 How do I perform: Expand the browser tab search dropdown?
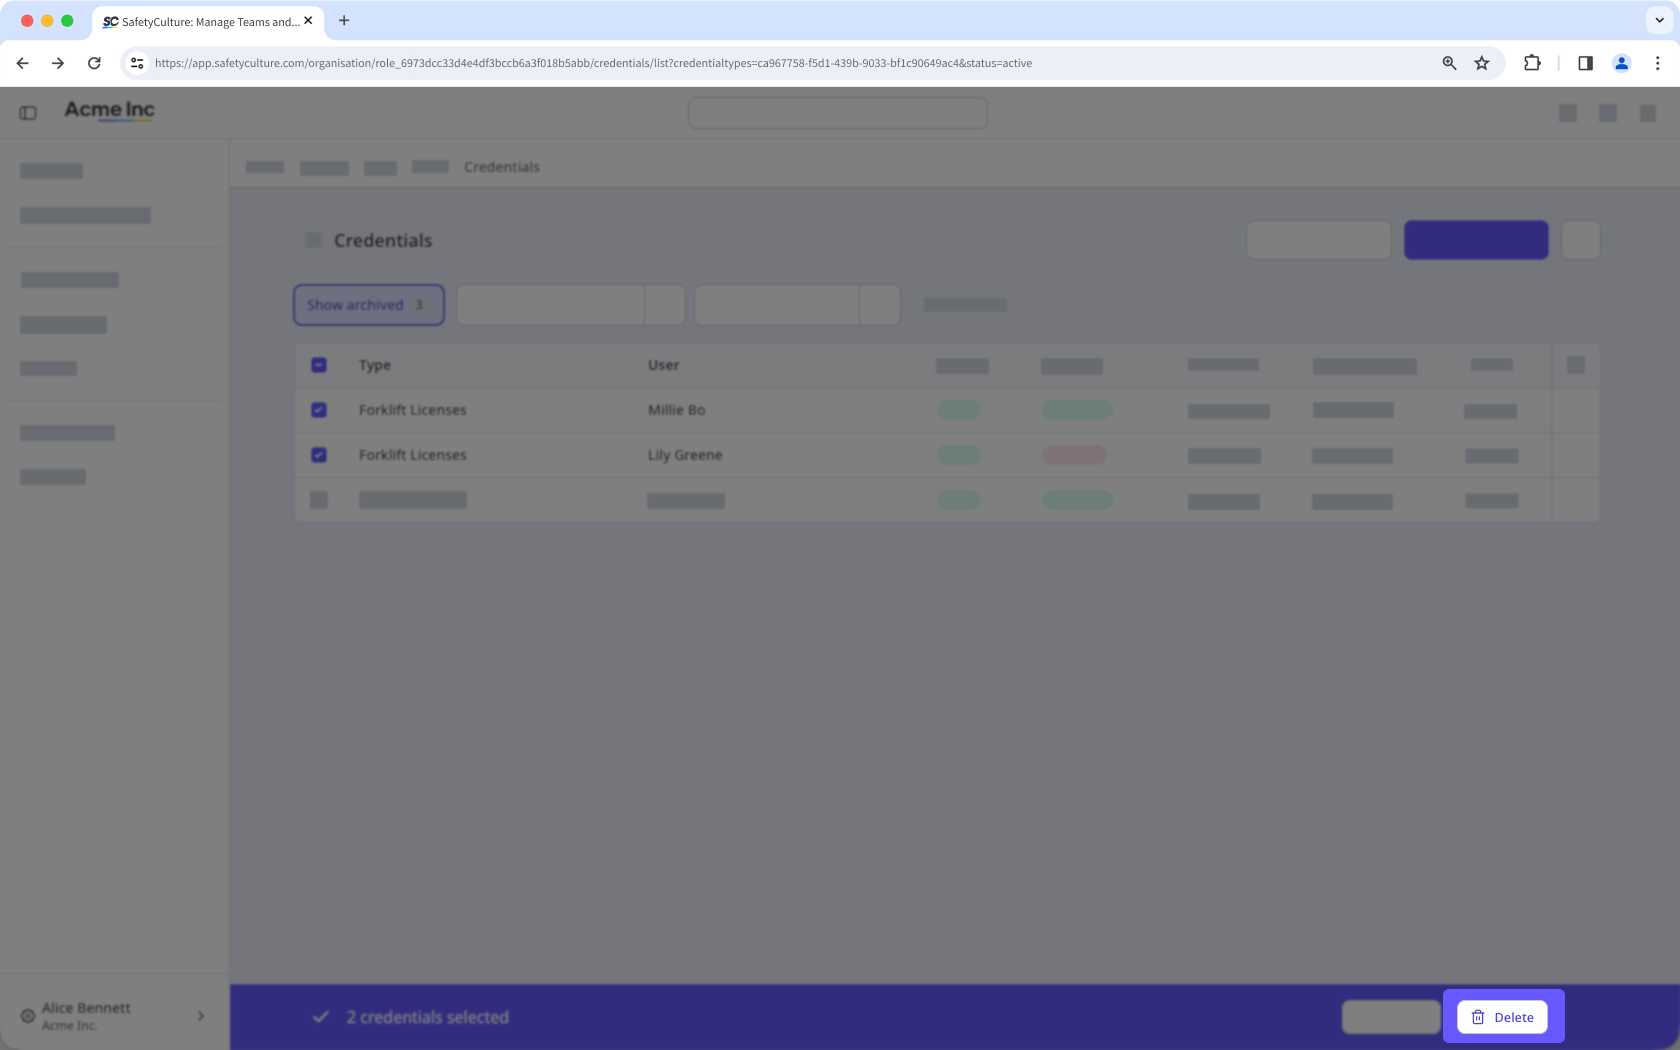pyautogui.click(x=1659, y=20)
